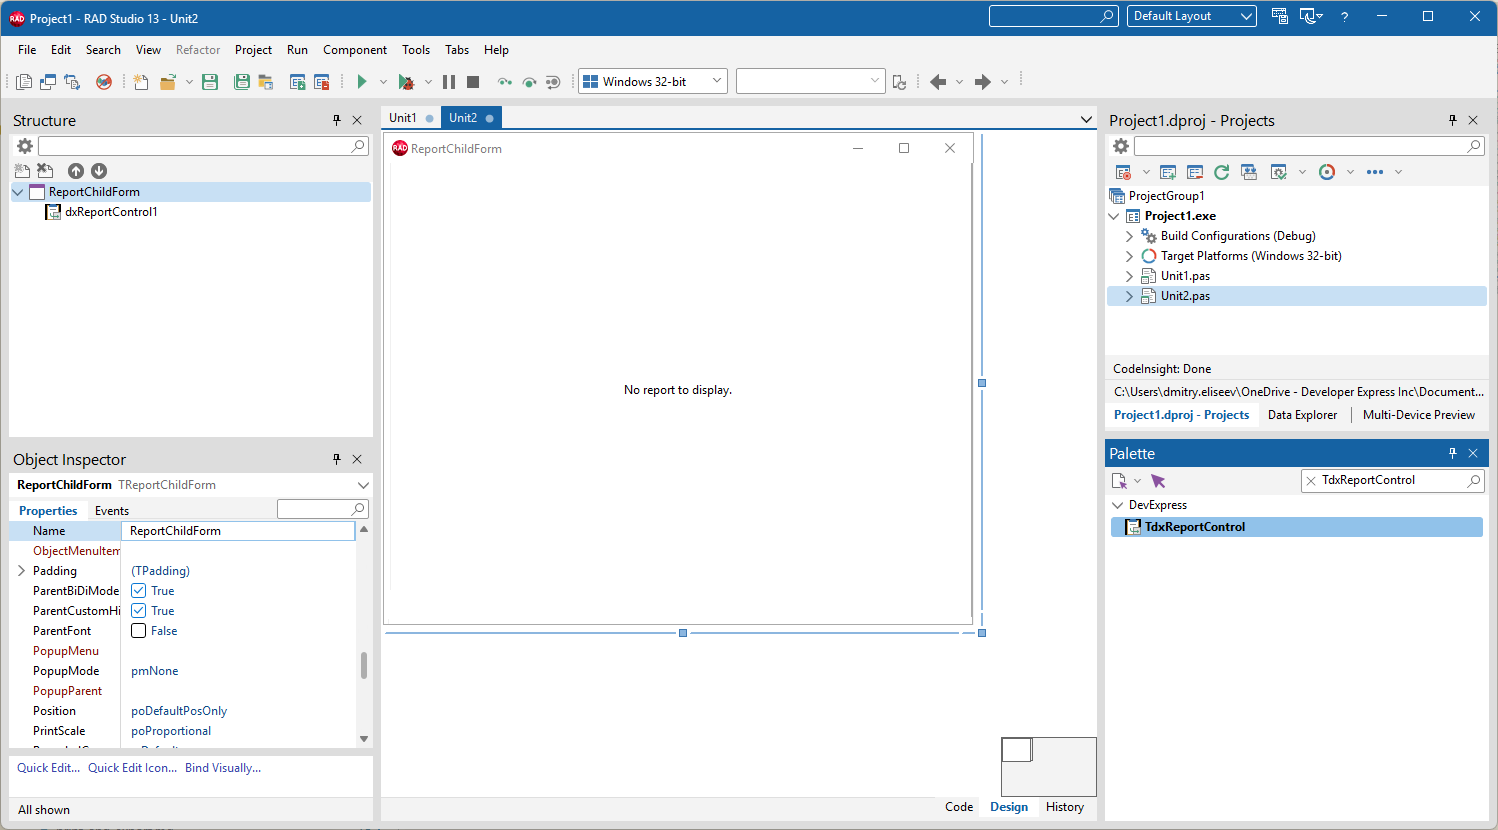Edit the Name property value field
This screenshot has height=830, width=1498.
click(238, 531)
